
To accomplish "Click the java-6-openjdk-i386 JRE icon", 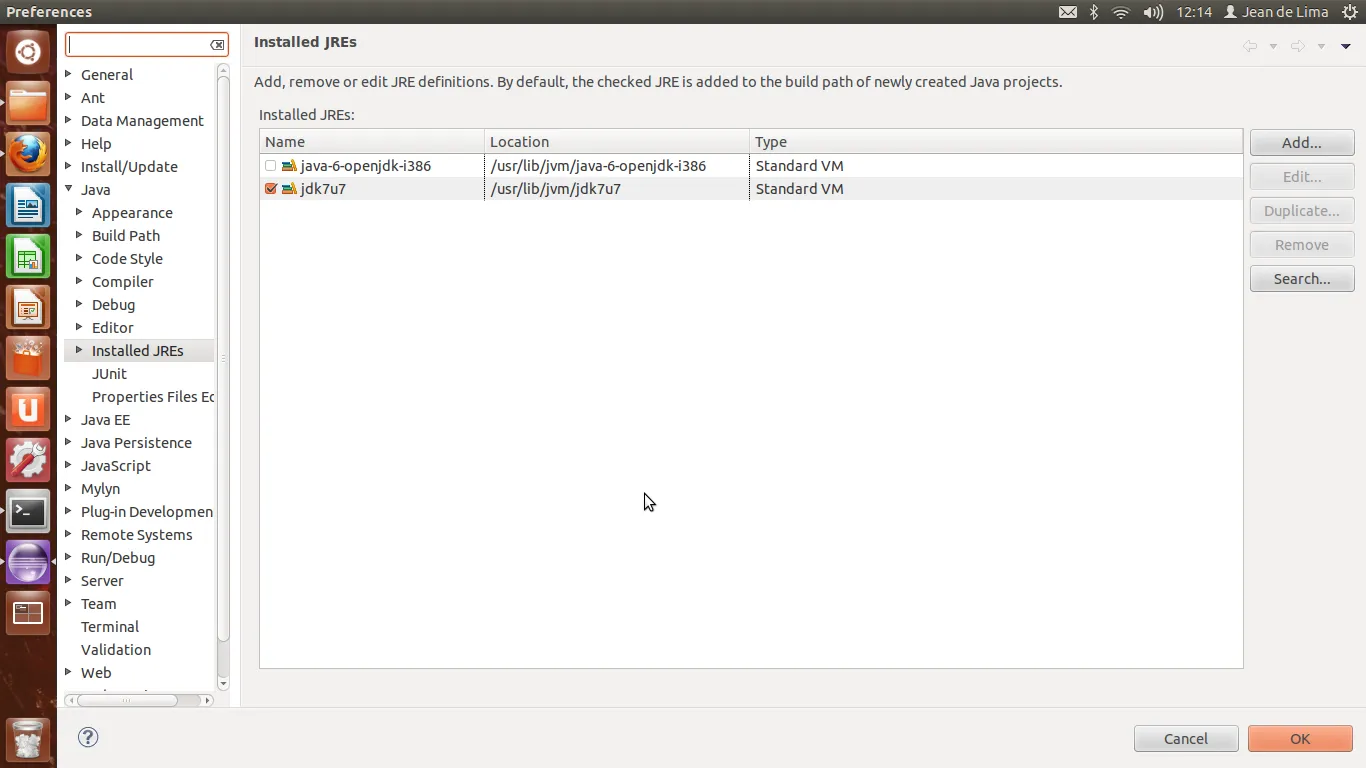I will tap(289, 166).
